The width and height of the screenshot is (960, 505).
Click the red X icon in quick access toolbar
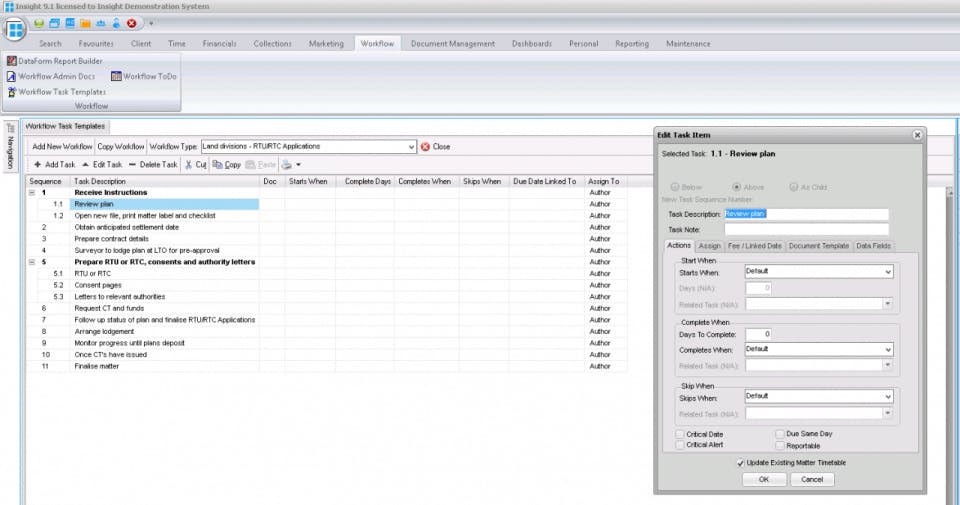coord(132,23)
